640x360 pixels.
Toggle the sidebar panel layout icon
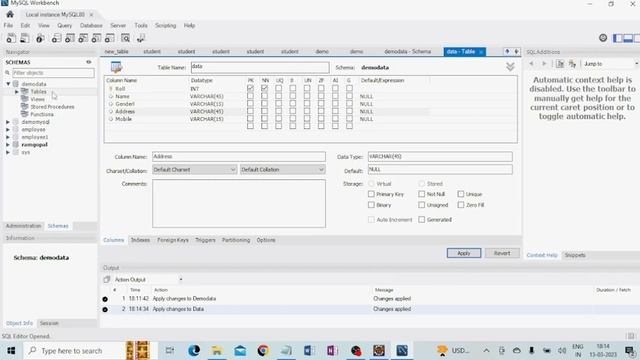tap(618, 38)
